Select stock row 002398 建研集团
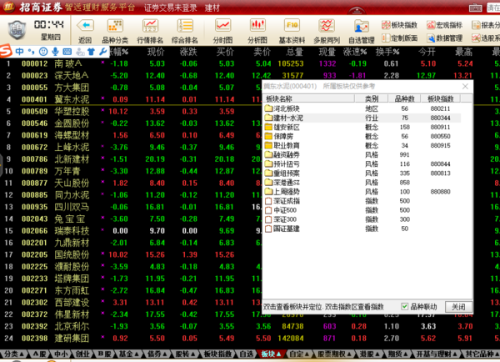Image resolution: width=500 pixels, height=362 pixels. coord(250,338)
